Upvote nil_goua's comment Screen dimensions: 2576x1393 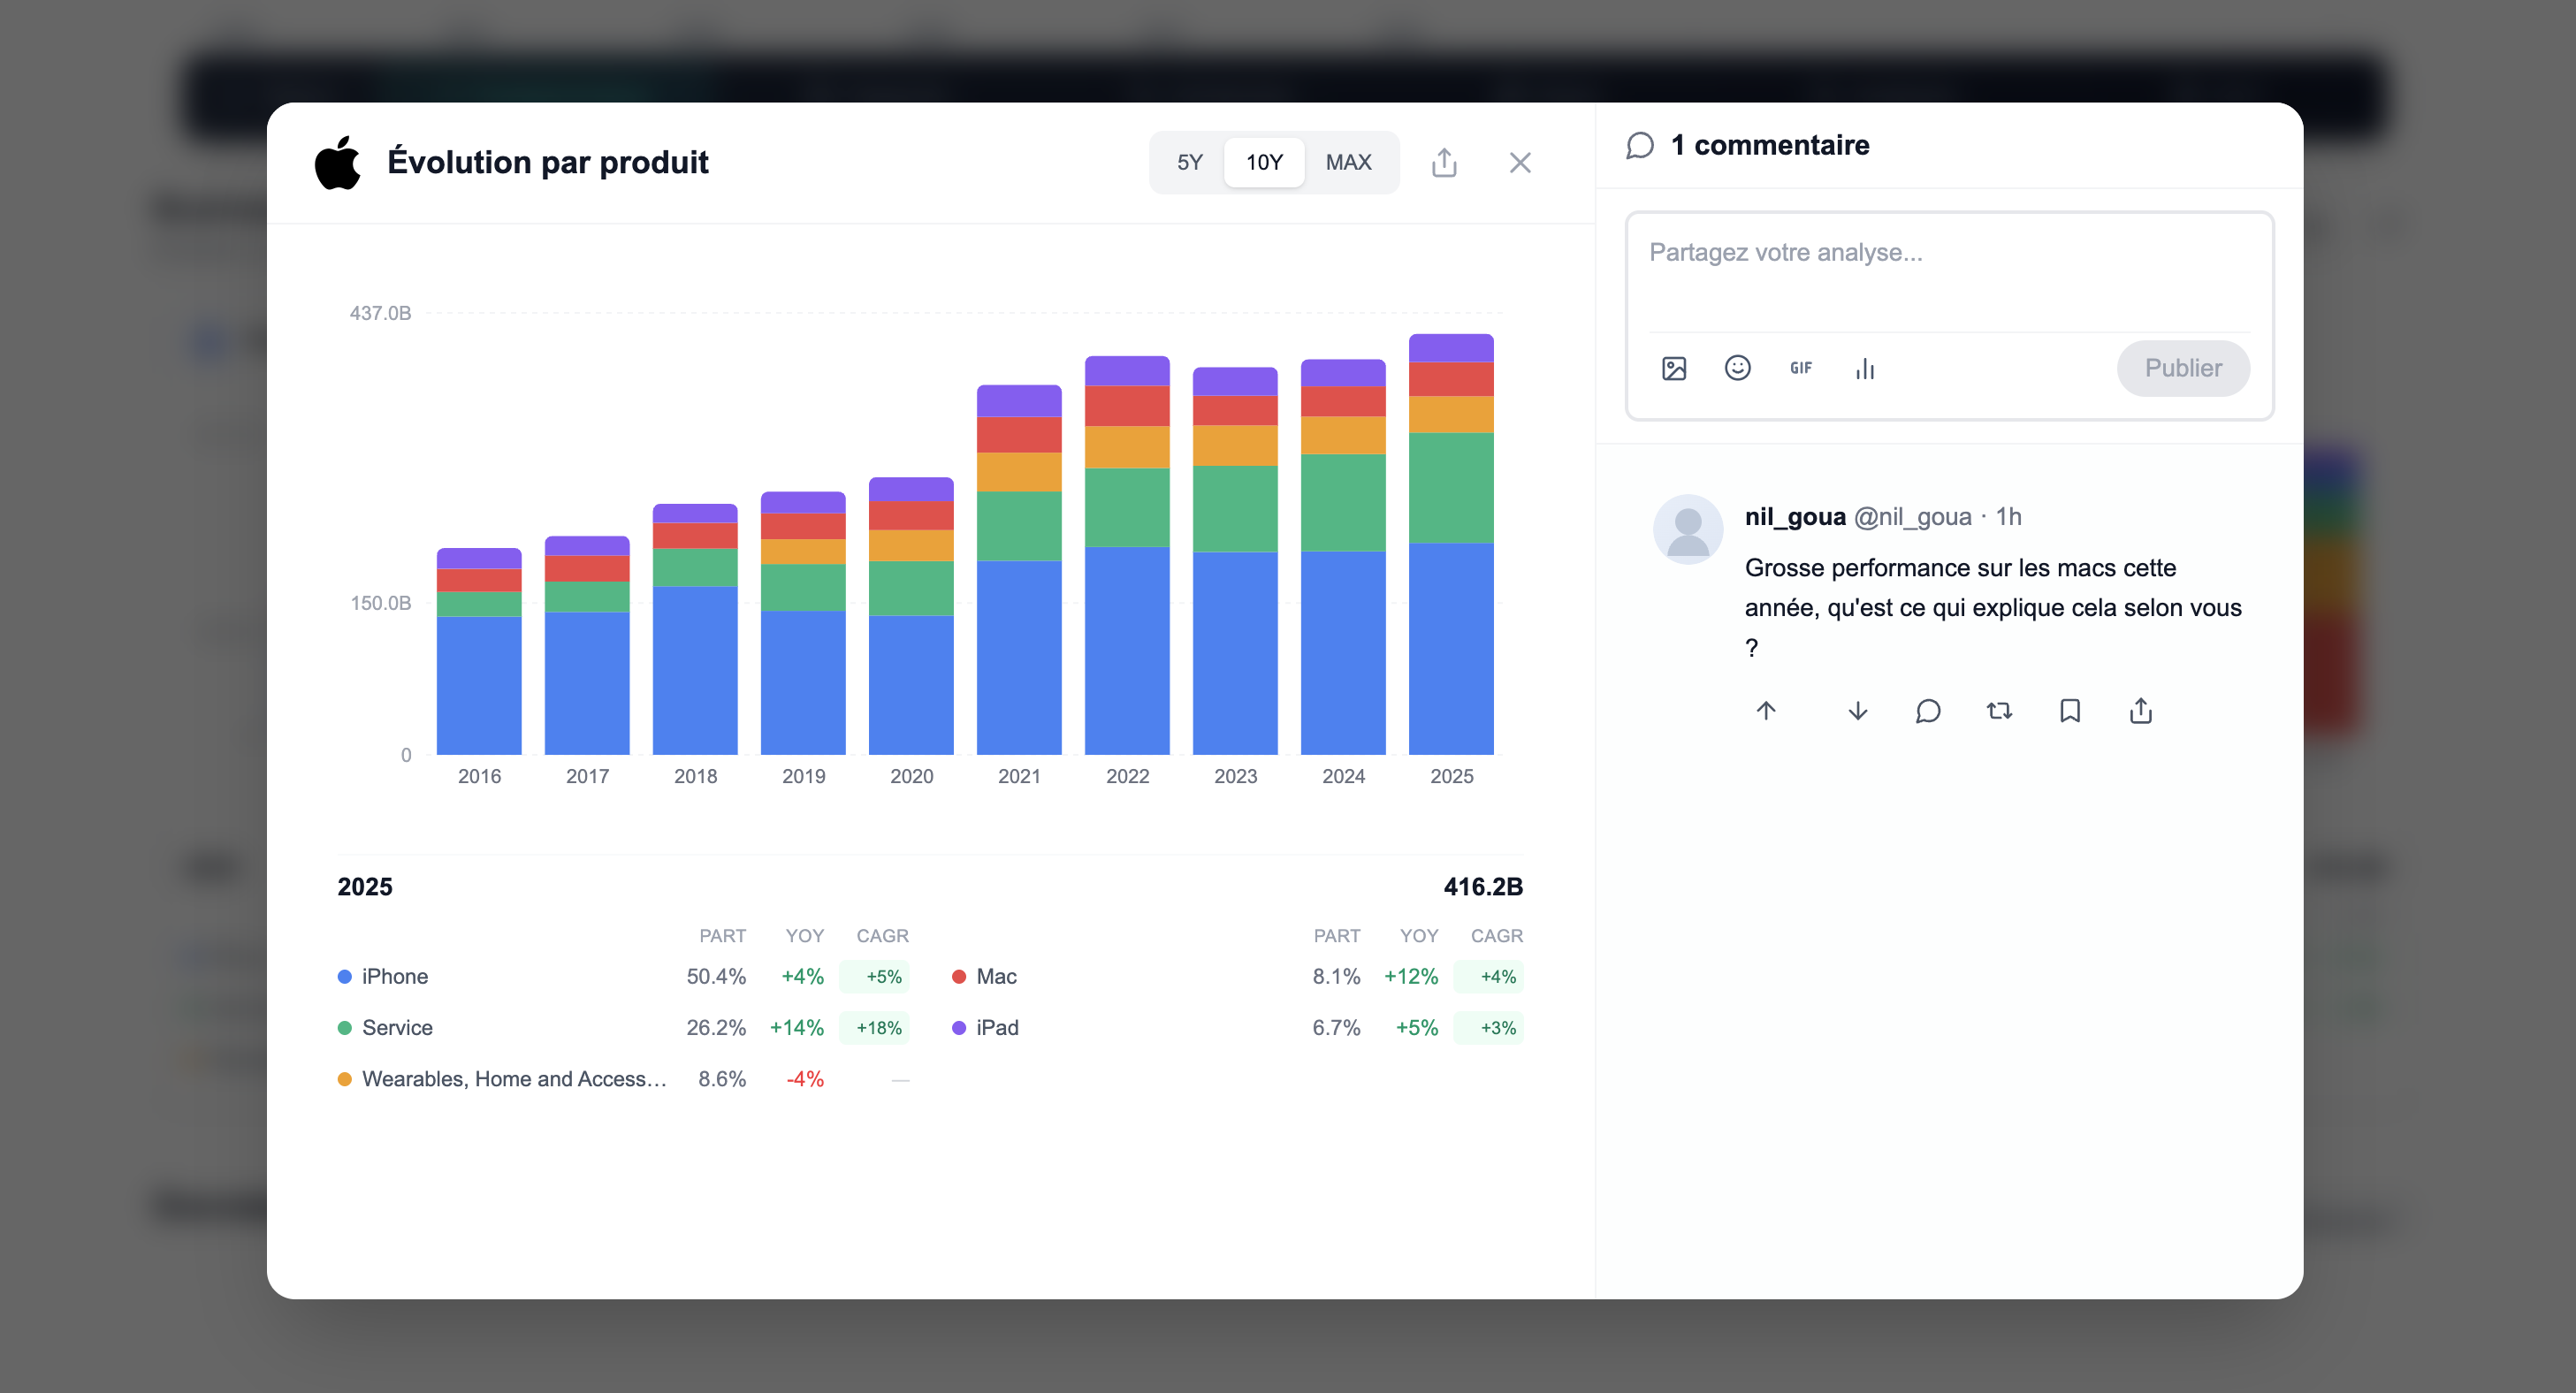pos(1766,711)
